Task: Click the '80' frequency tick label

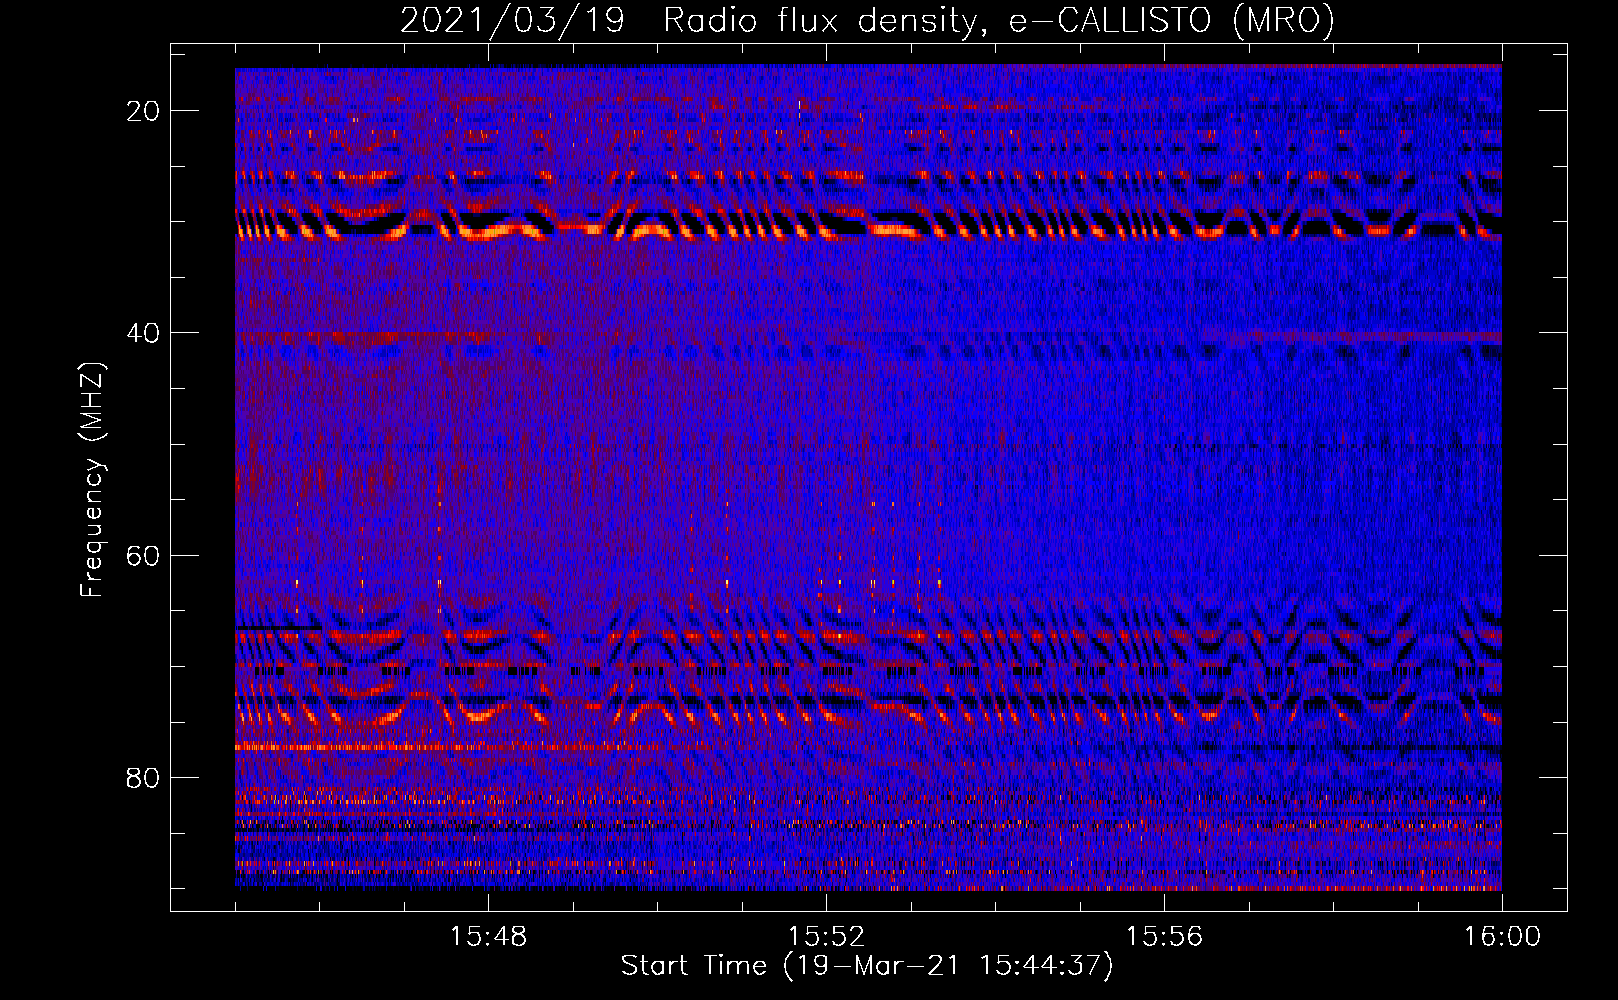Action: [x=143, y=778]
